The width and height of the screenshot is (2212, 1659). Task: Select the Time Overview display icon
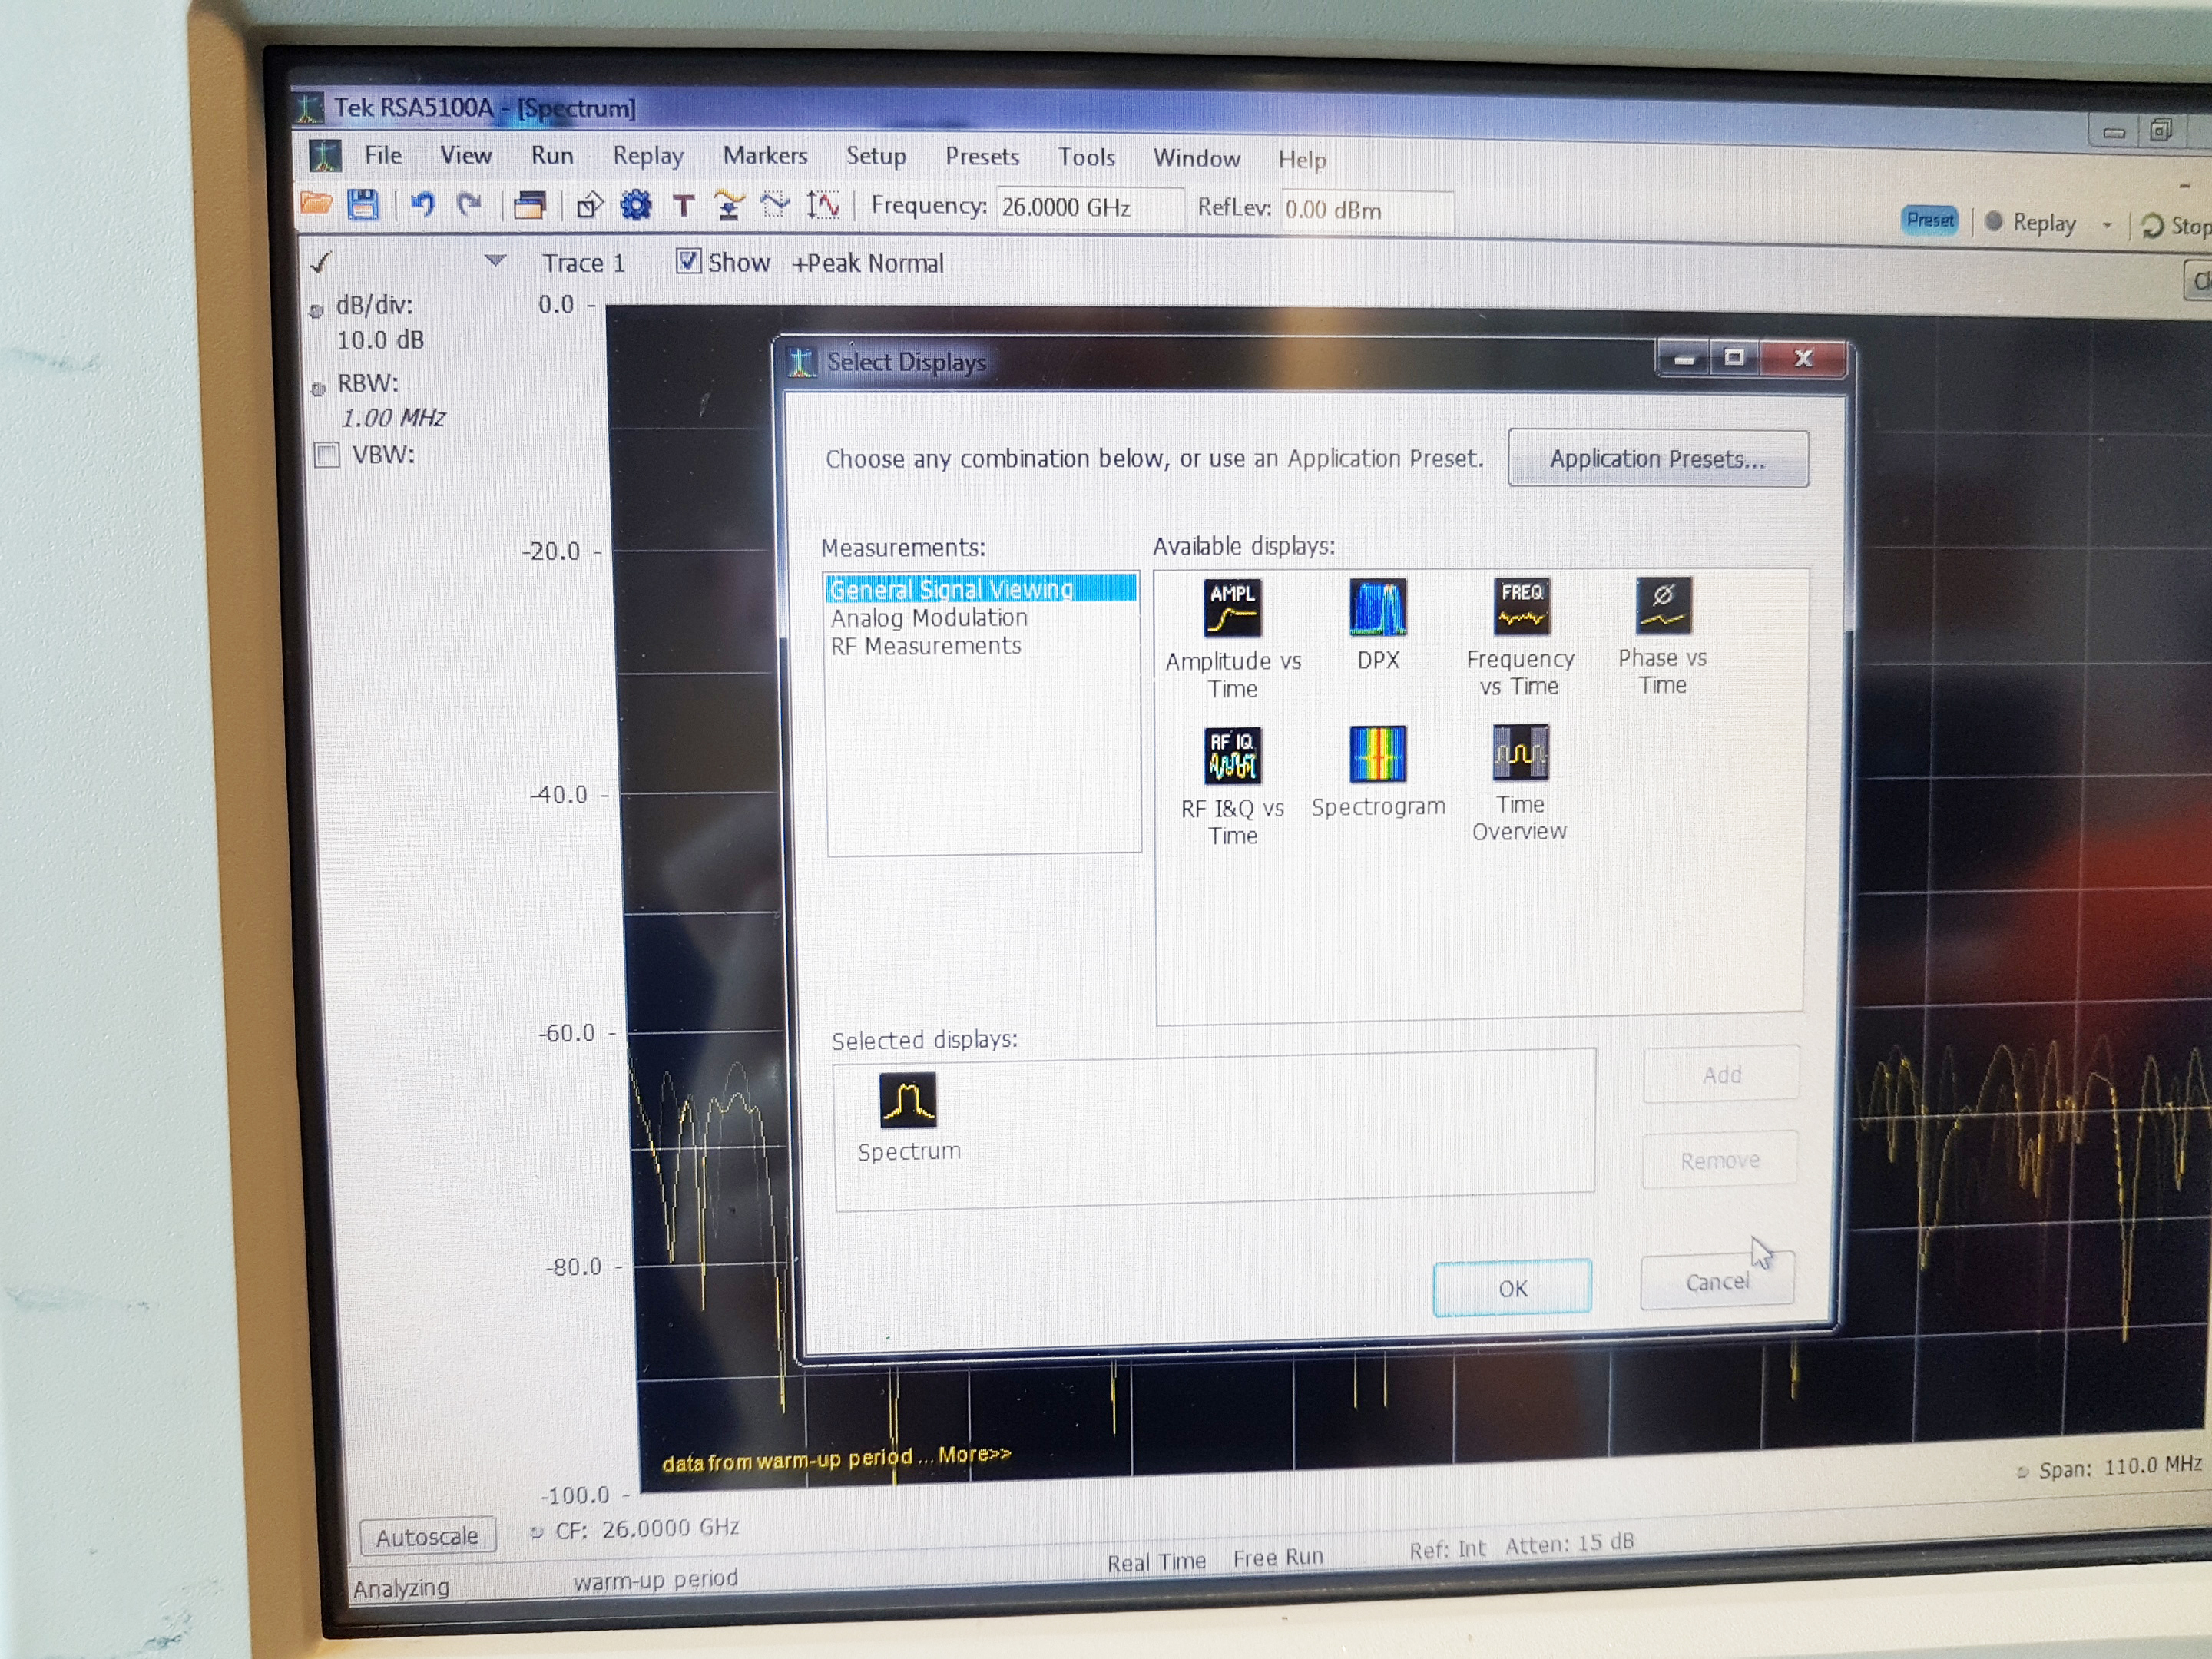pos(1520,752)
